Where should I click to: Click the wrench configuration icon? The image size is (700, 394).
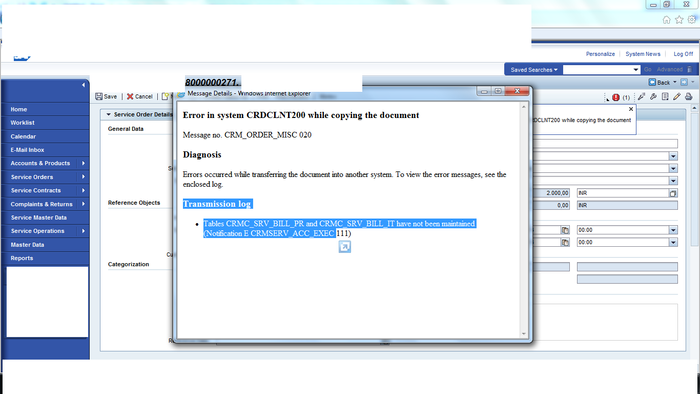653,96
